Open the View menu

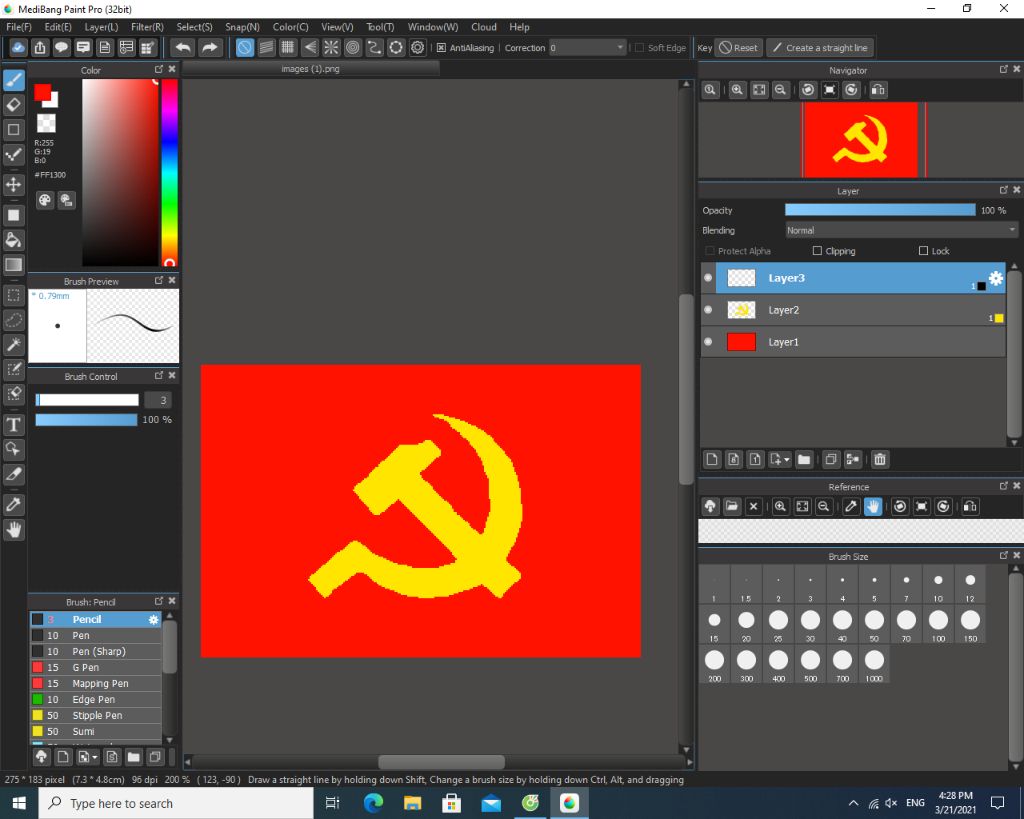(337, 27)
